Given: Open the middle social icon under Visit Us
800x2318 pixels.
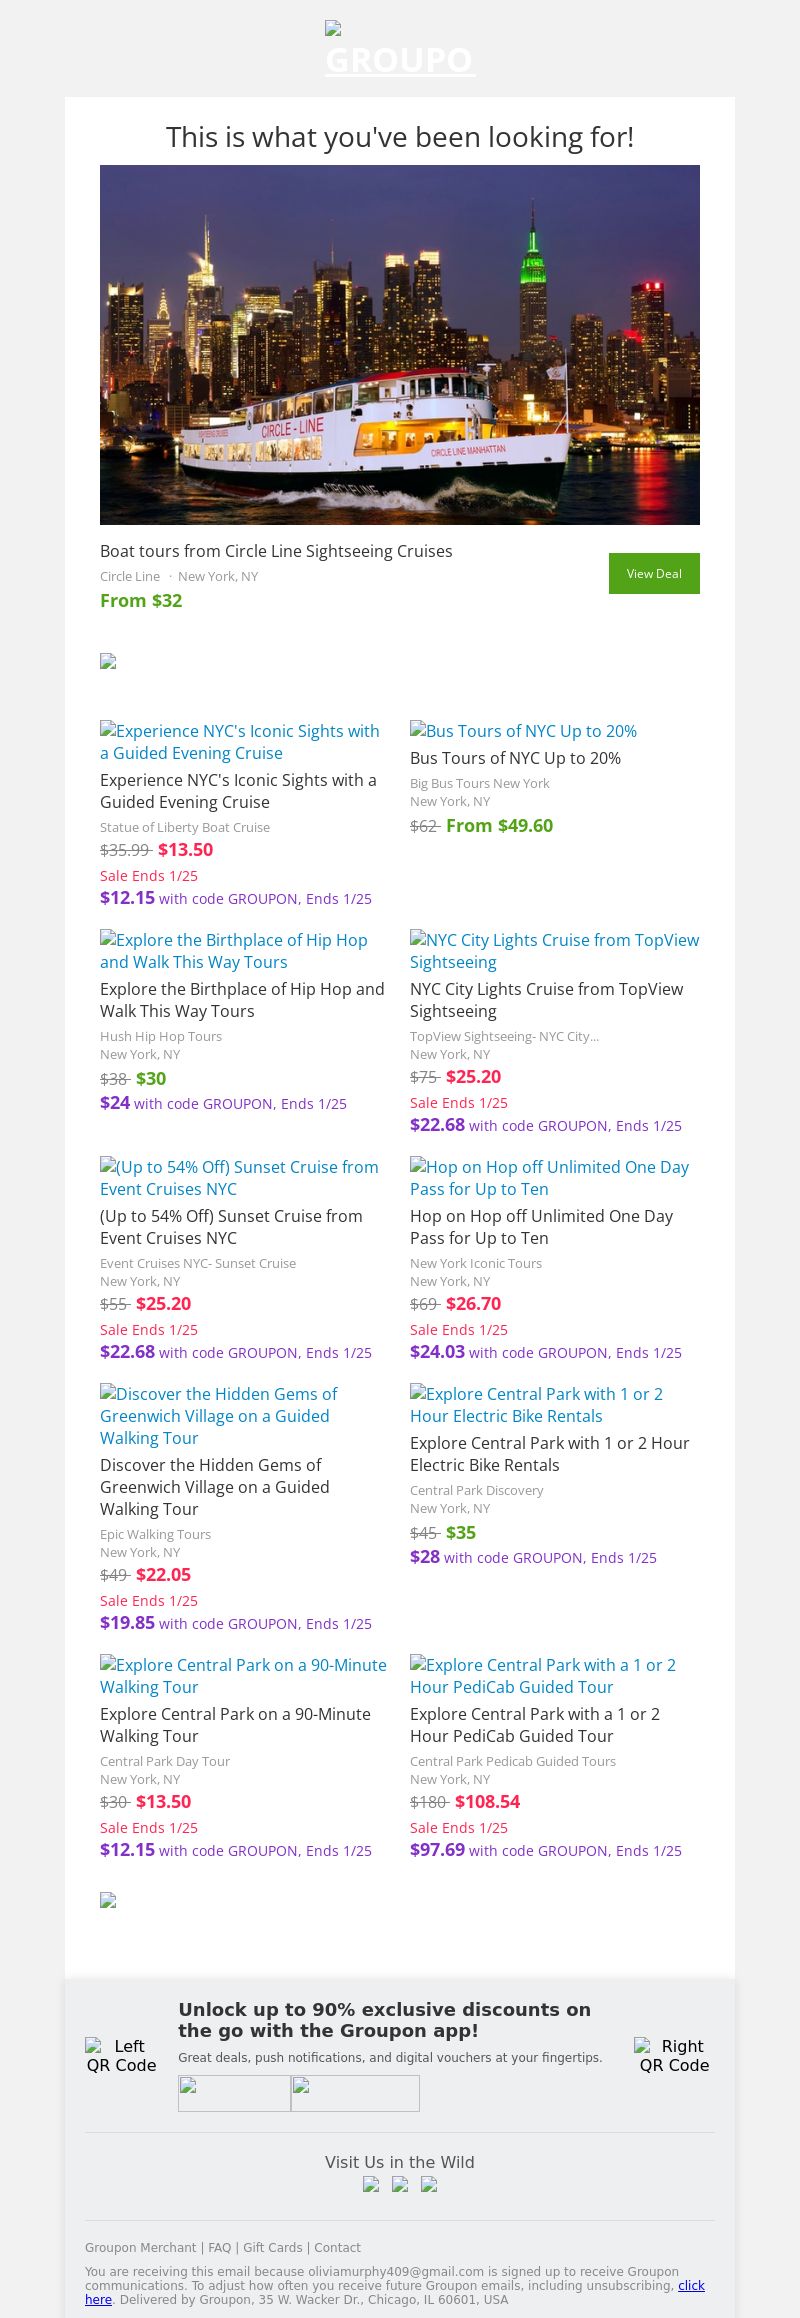Looking at the screenshot, I should pos(400,2184).
